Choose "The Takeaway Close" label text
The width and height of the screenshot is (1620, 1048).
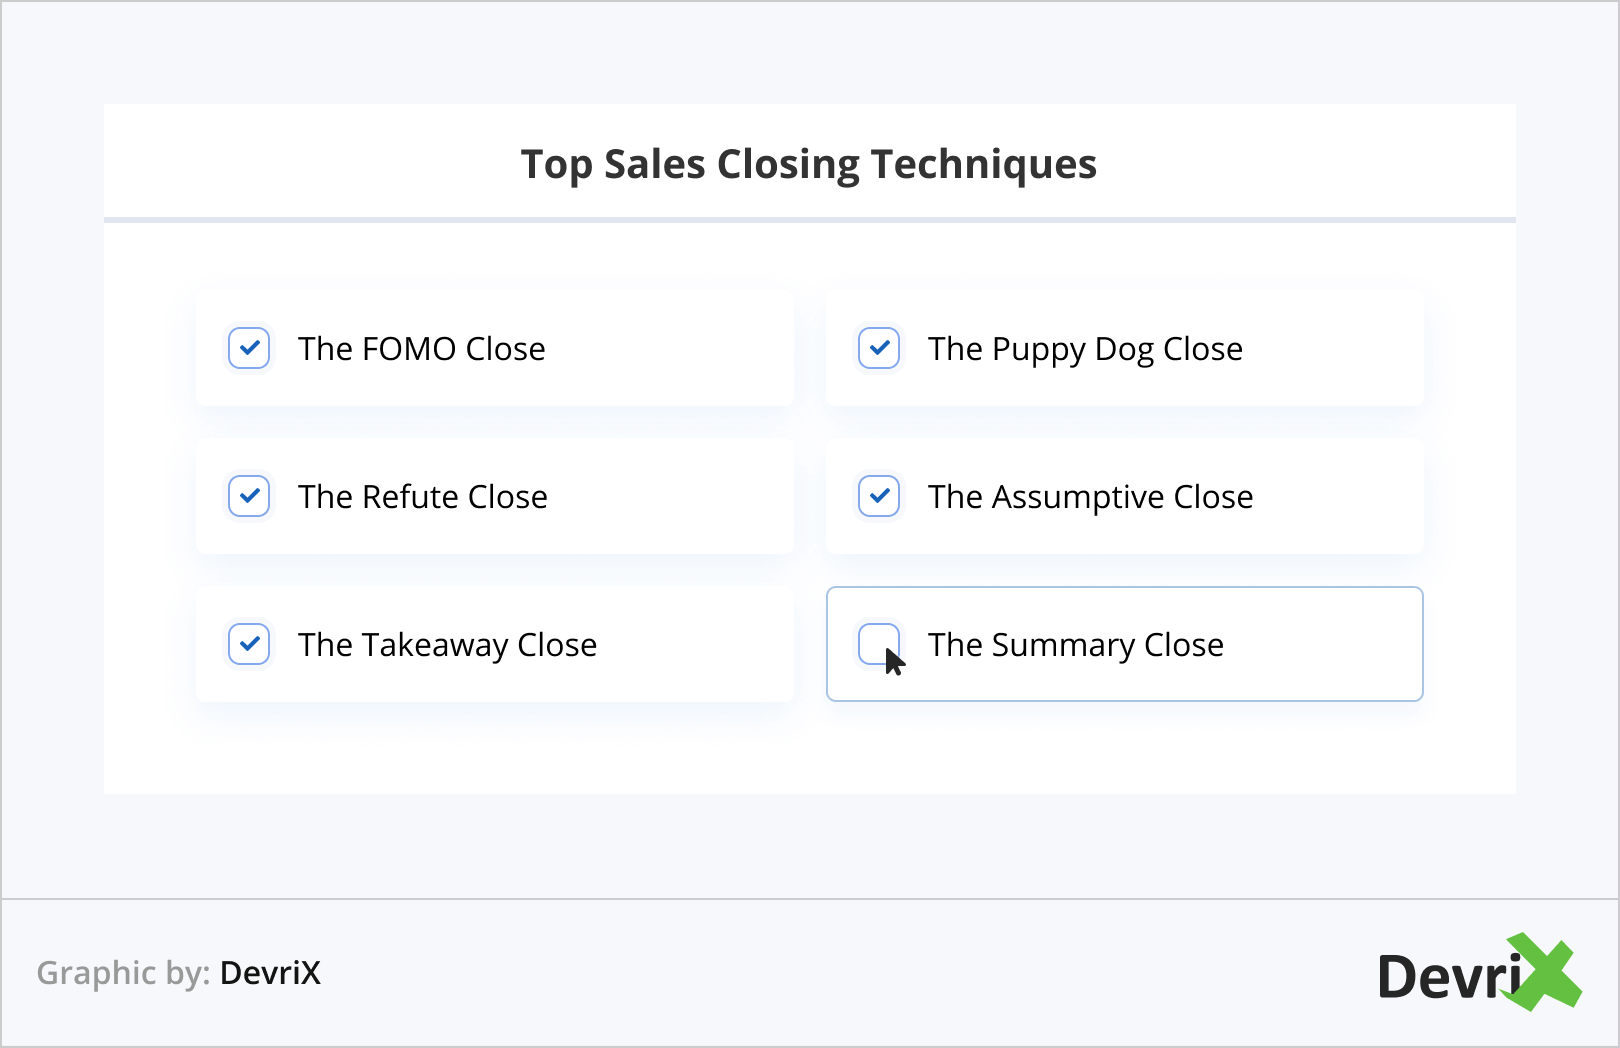pos(447,645)
